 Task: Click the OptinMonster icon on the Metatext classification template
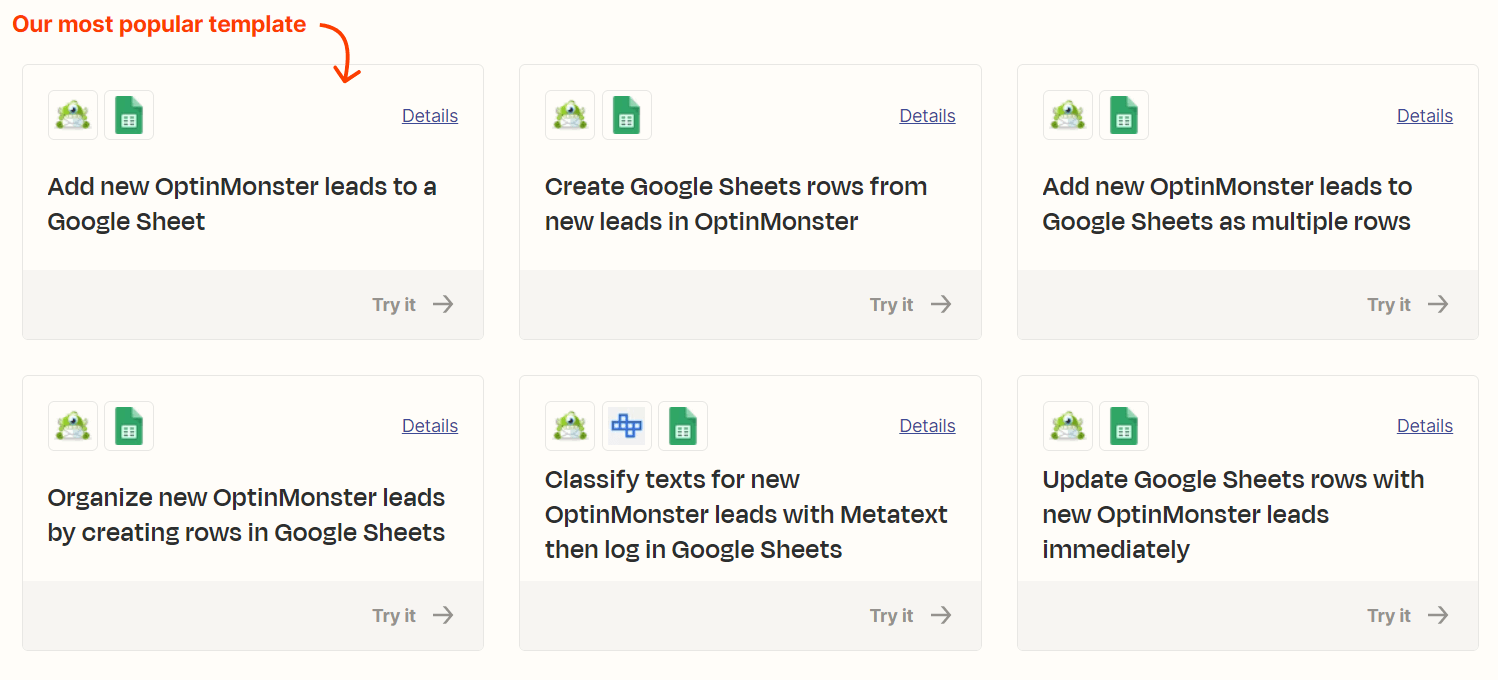coord(569,425)
